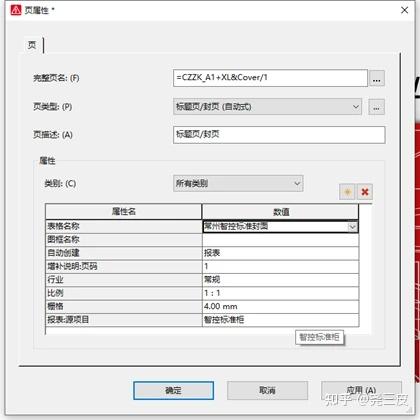This screenshot has height=420, width=420.
Task: Click the 1 : 1 scale value
Action: 281,293
